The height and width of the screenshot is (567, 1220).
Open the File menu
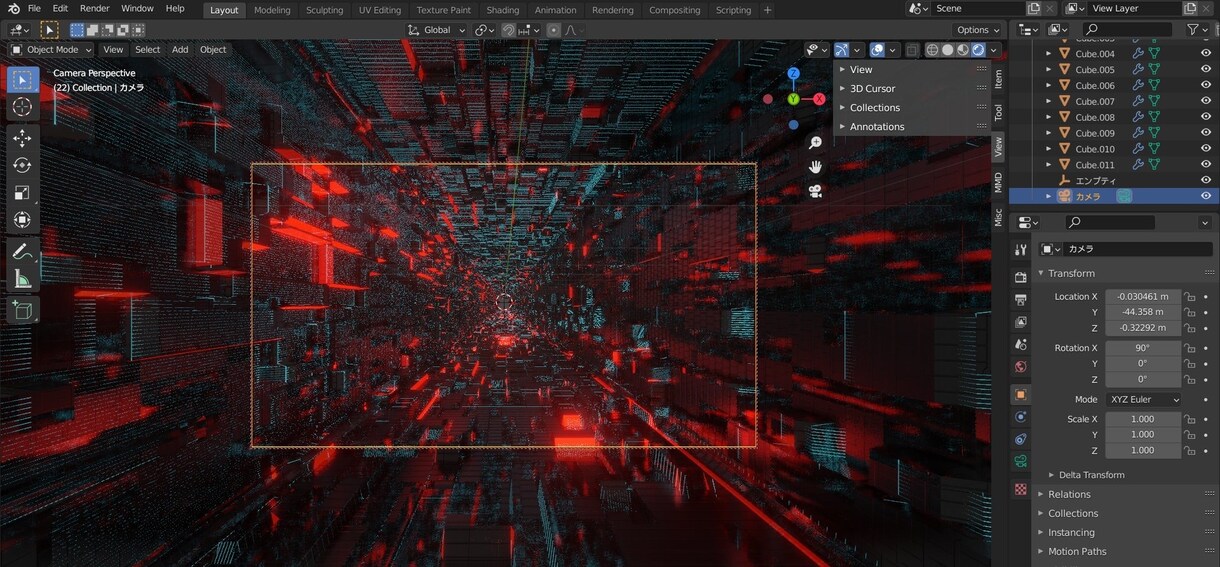(34, 9)
